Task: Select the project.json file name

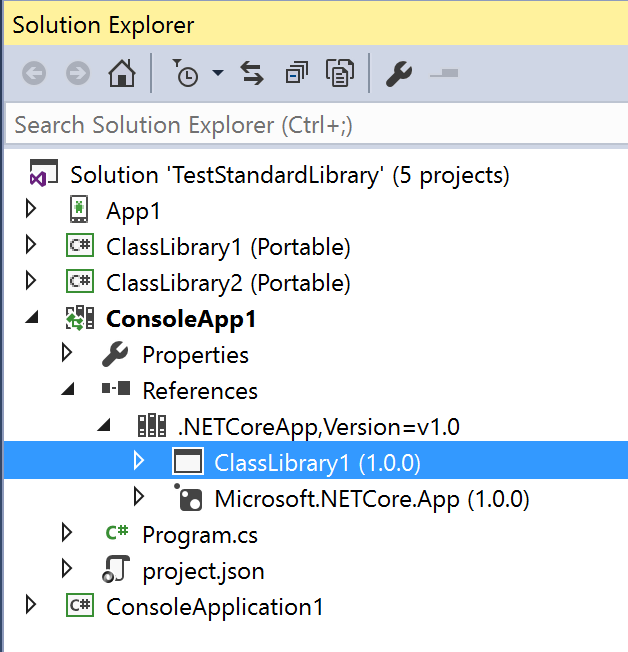Action: coord(203,572)
